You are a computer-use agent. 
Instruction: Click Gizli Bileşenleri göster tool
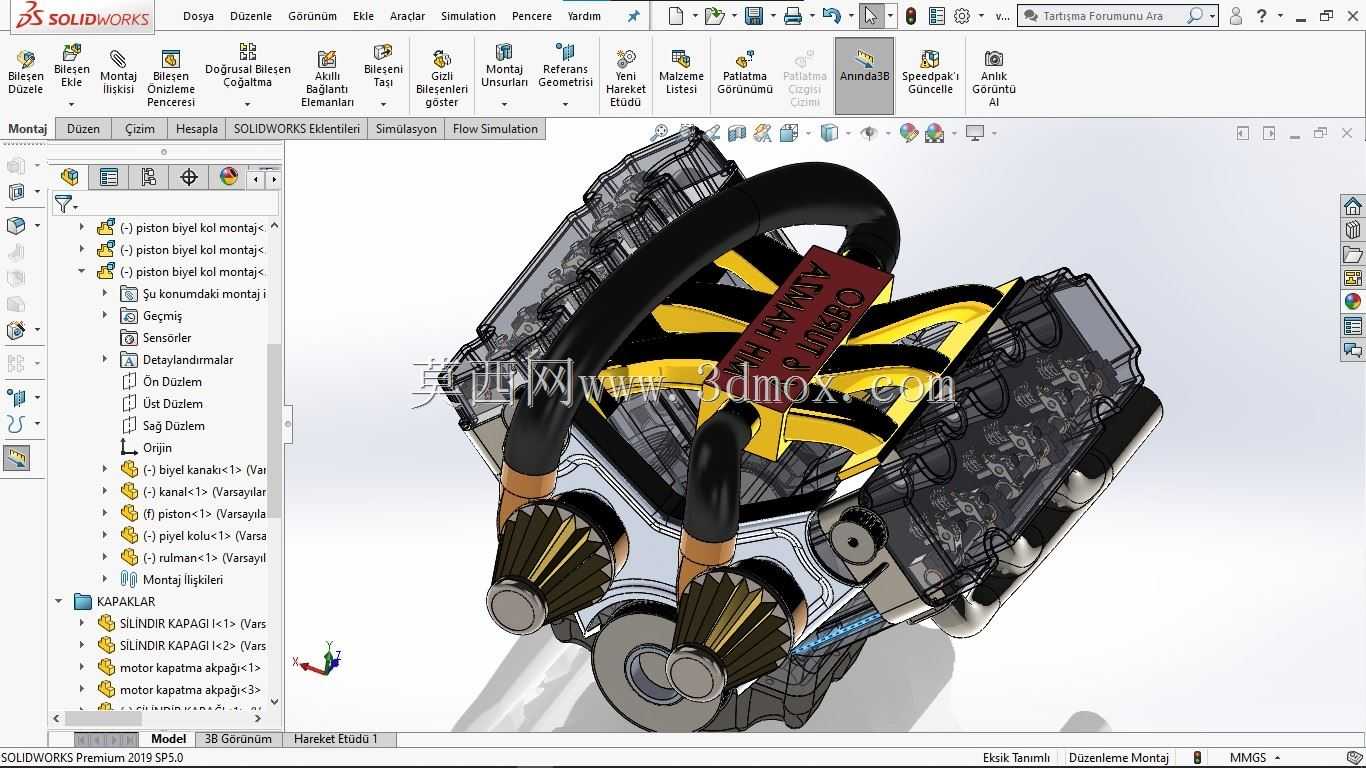click(441, 79)
